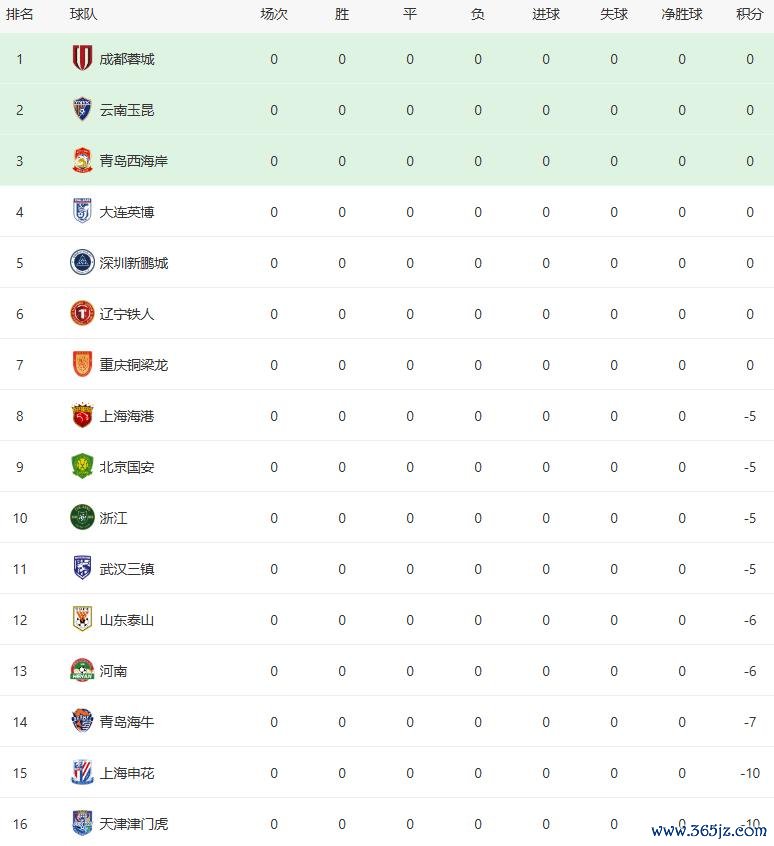
Task: Click the 上海申花 club crest
Action: click(x=82, y=773)
